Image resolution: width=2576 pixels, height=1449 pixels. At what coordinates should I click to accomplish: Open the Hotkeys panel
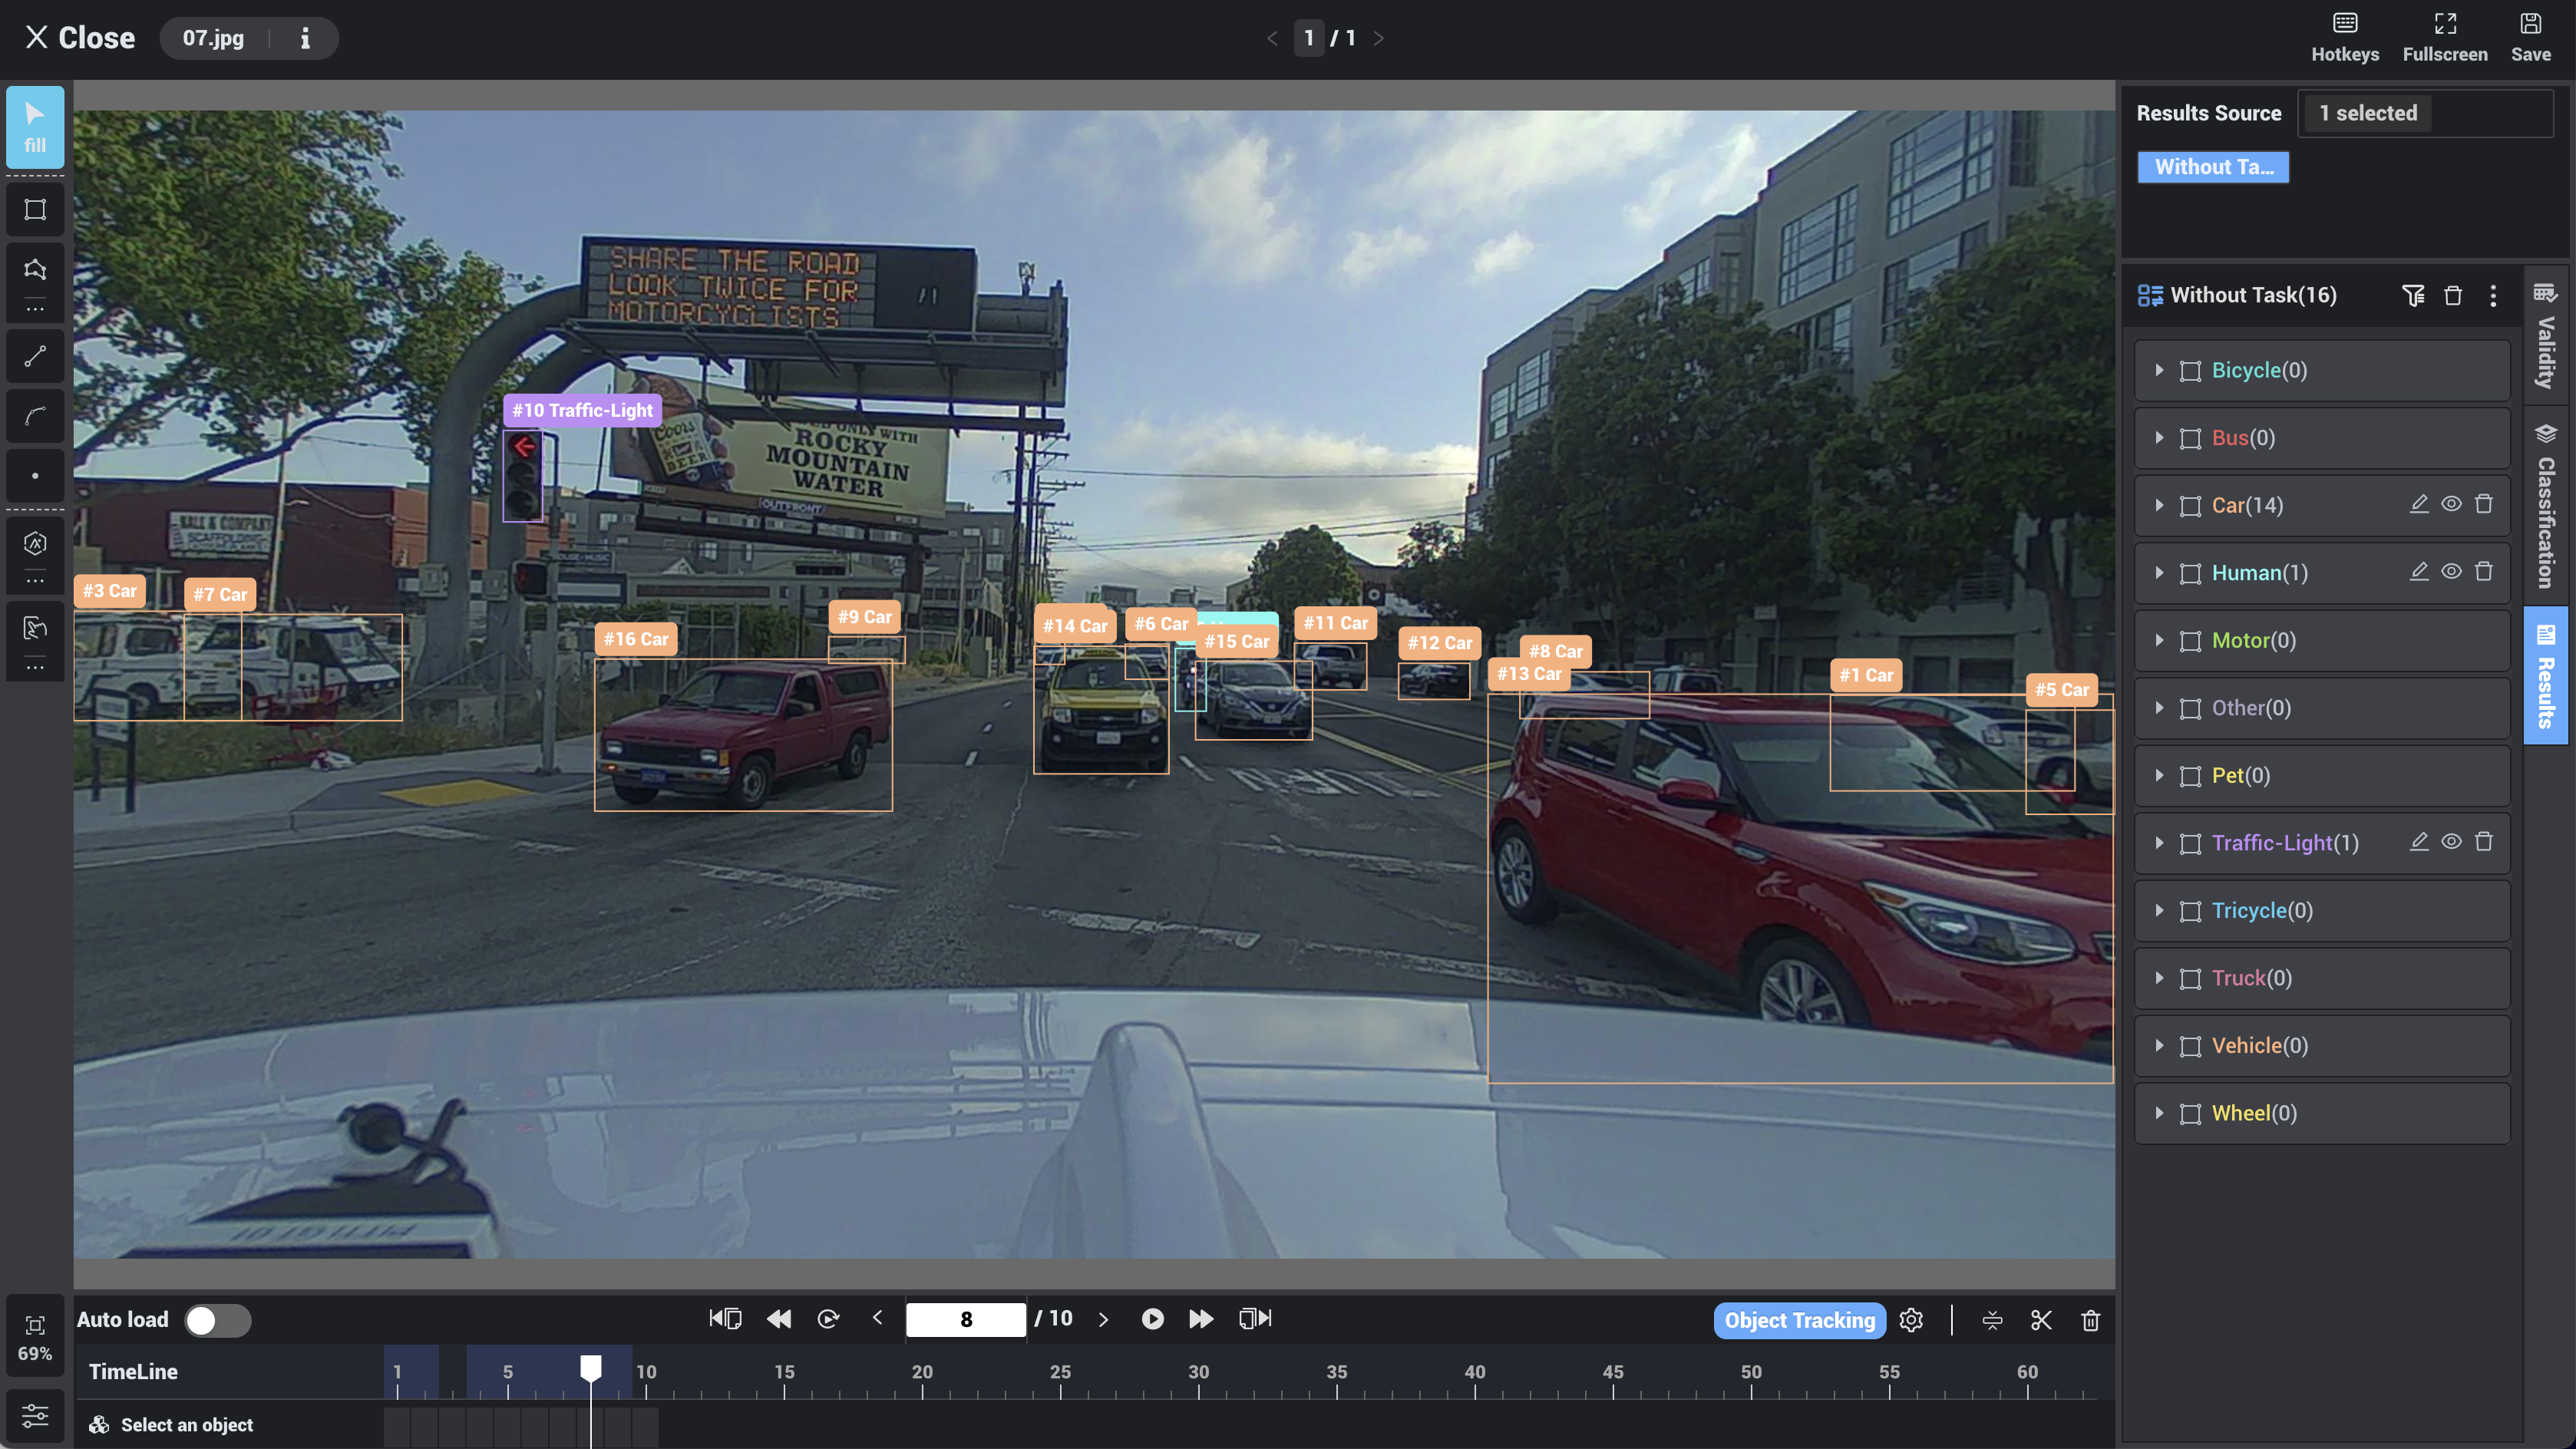[x=2345, y=38]
